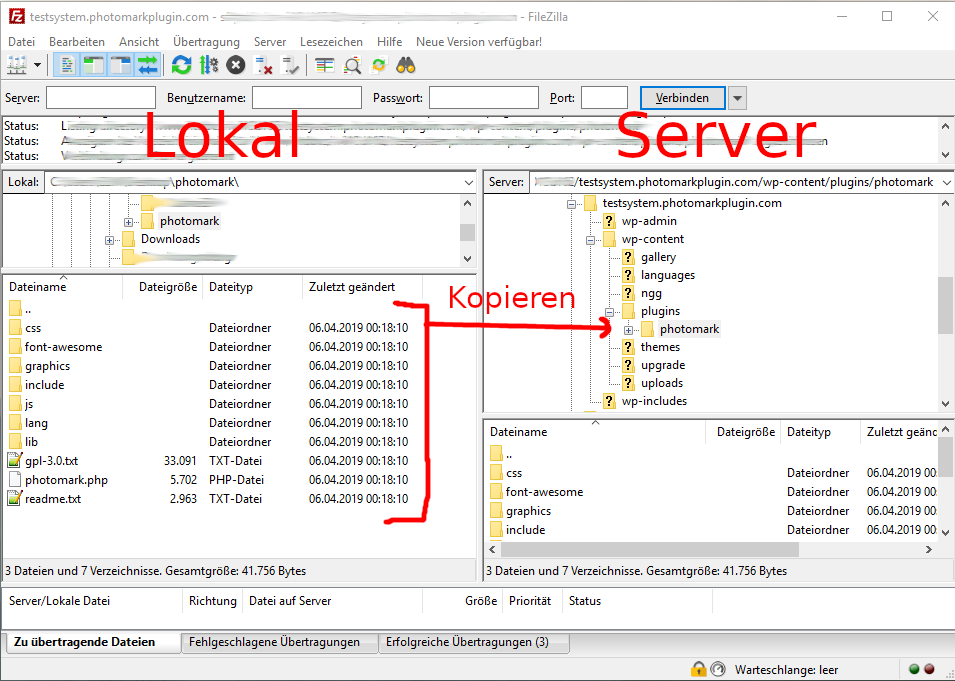Toggle local directory tree view
This screenshot has height=681, width=955.
(x=94, y=66)
